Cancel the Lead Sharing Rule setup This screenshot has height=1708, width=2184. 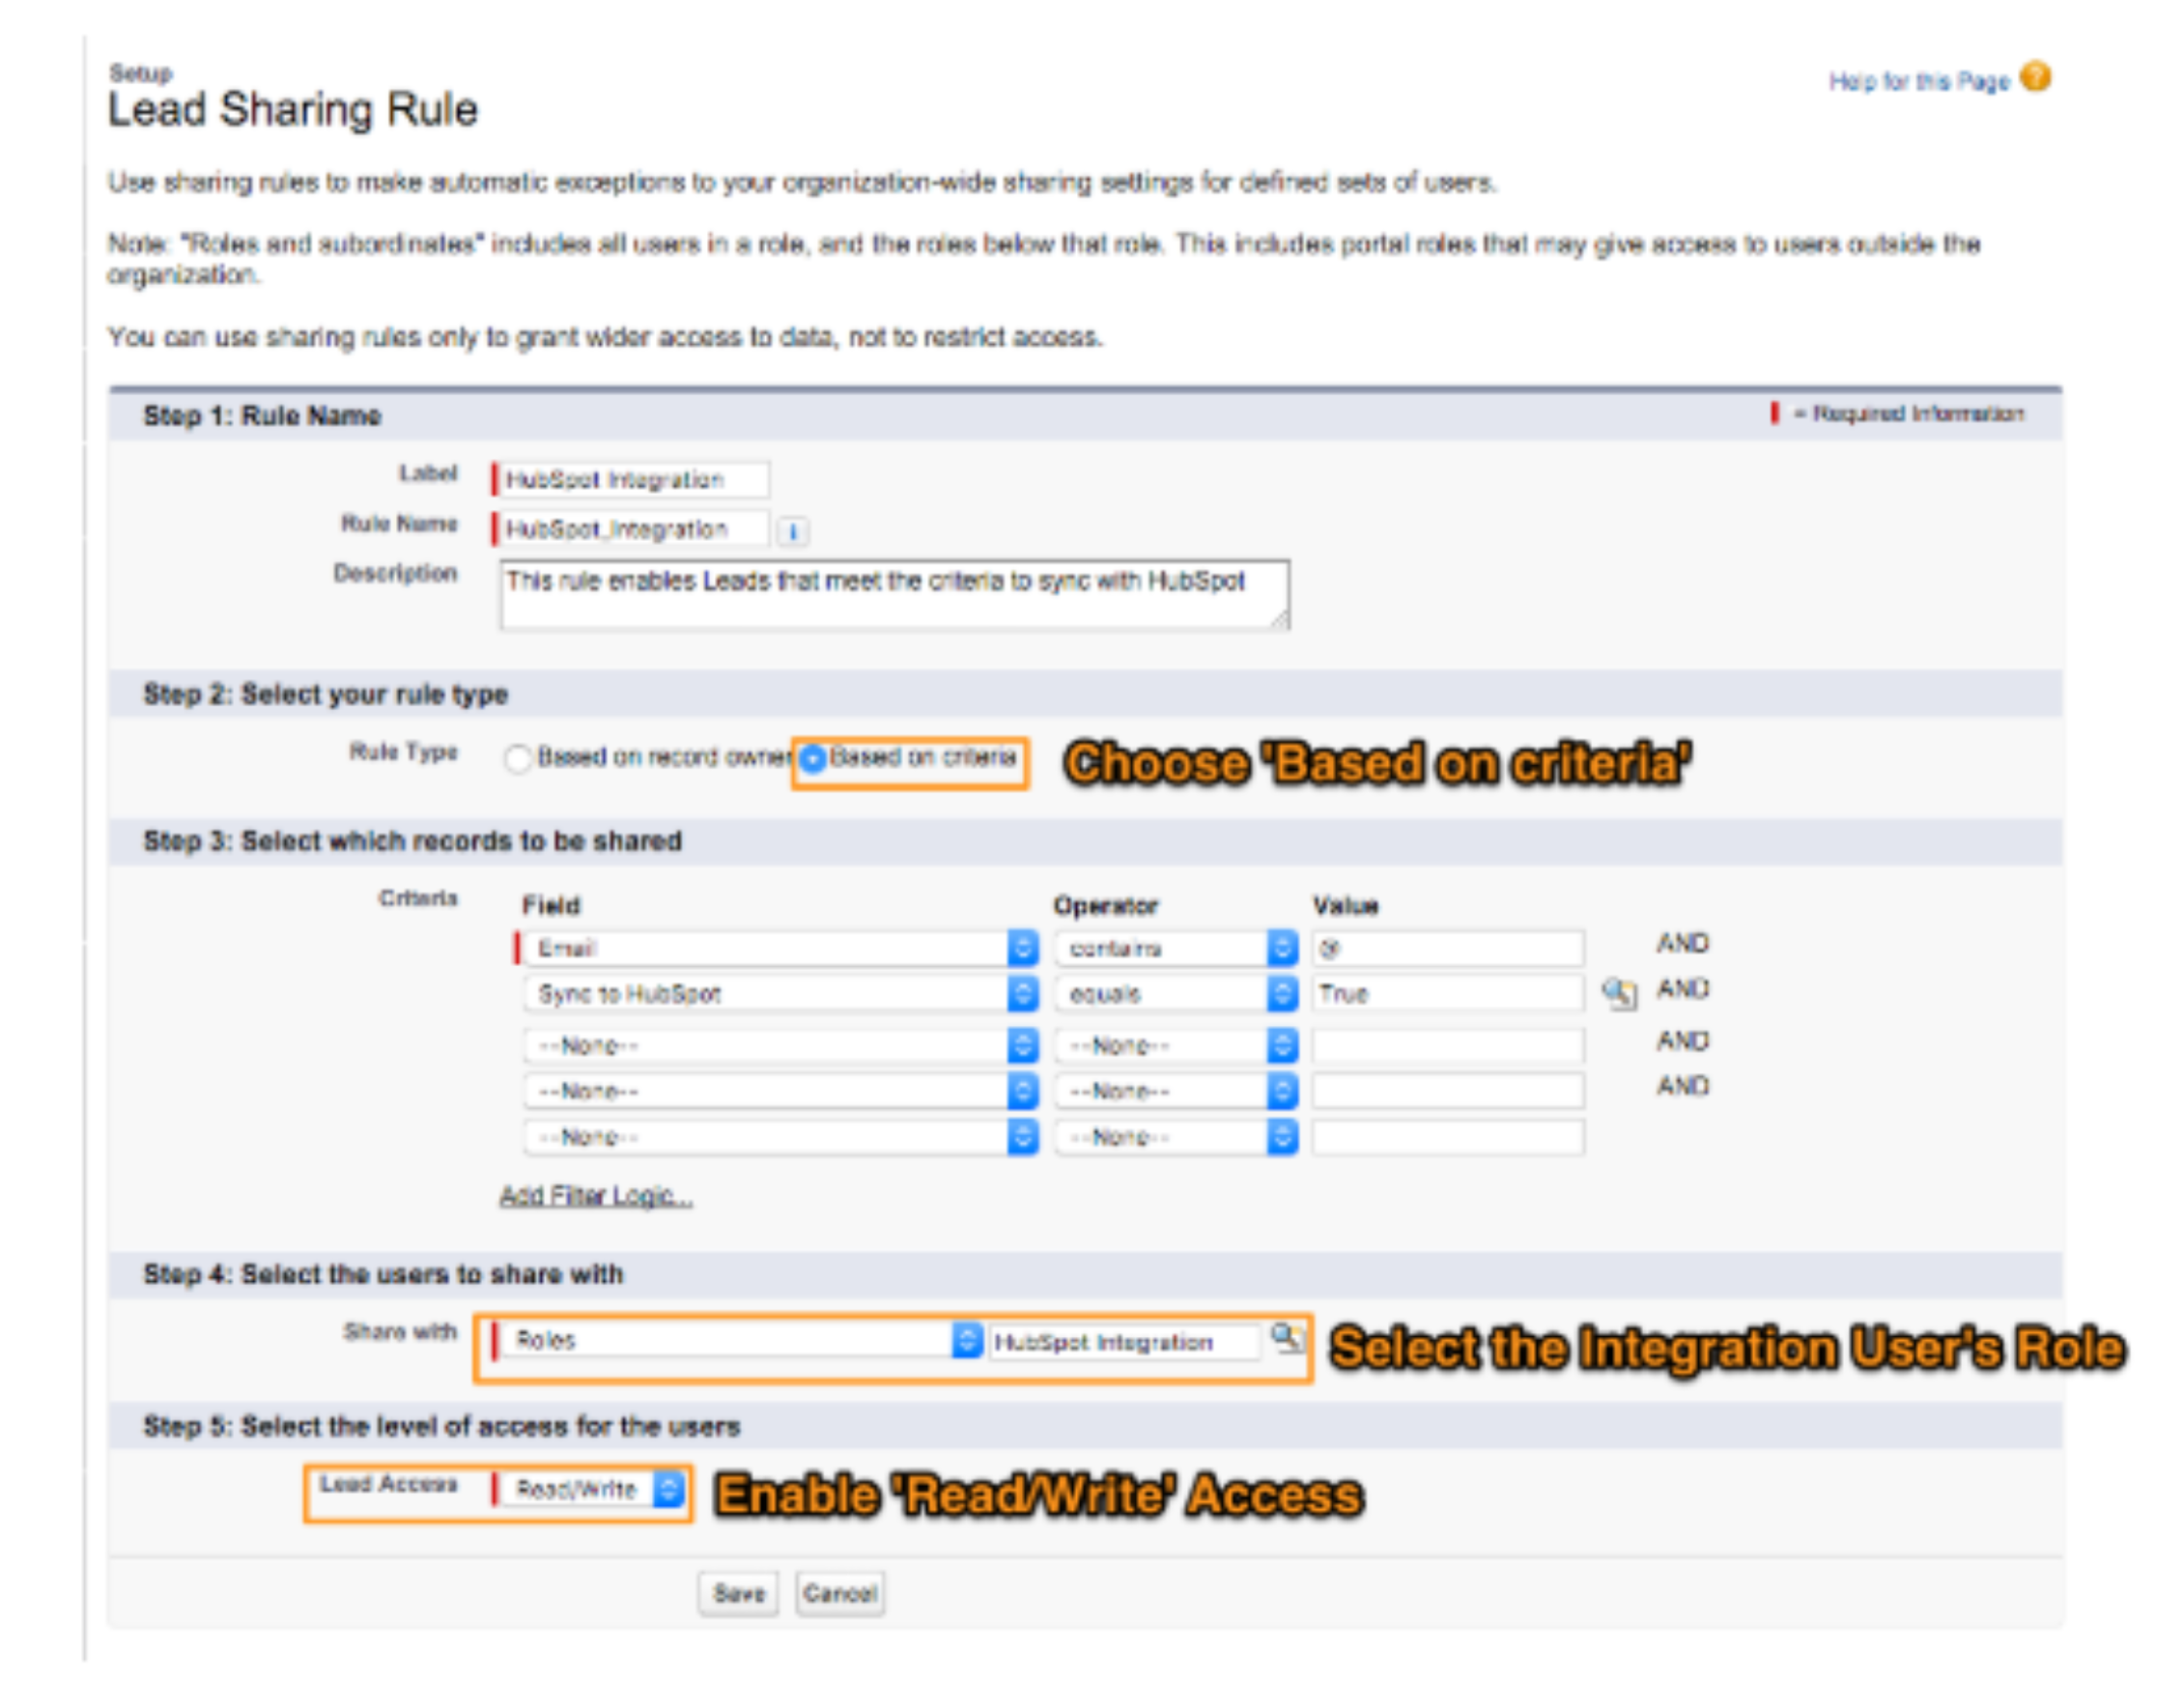(840, 1592)
